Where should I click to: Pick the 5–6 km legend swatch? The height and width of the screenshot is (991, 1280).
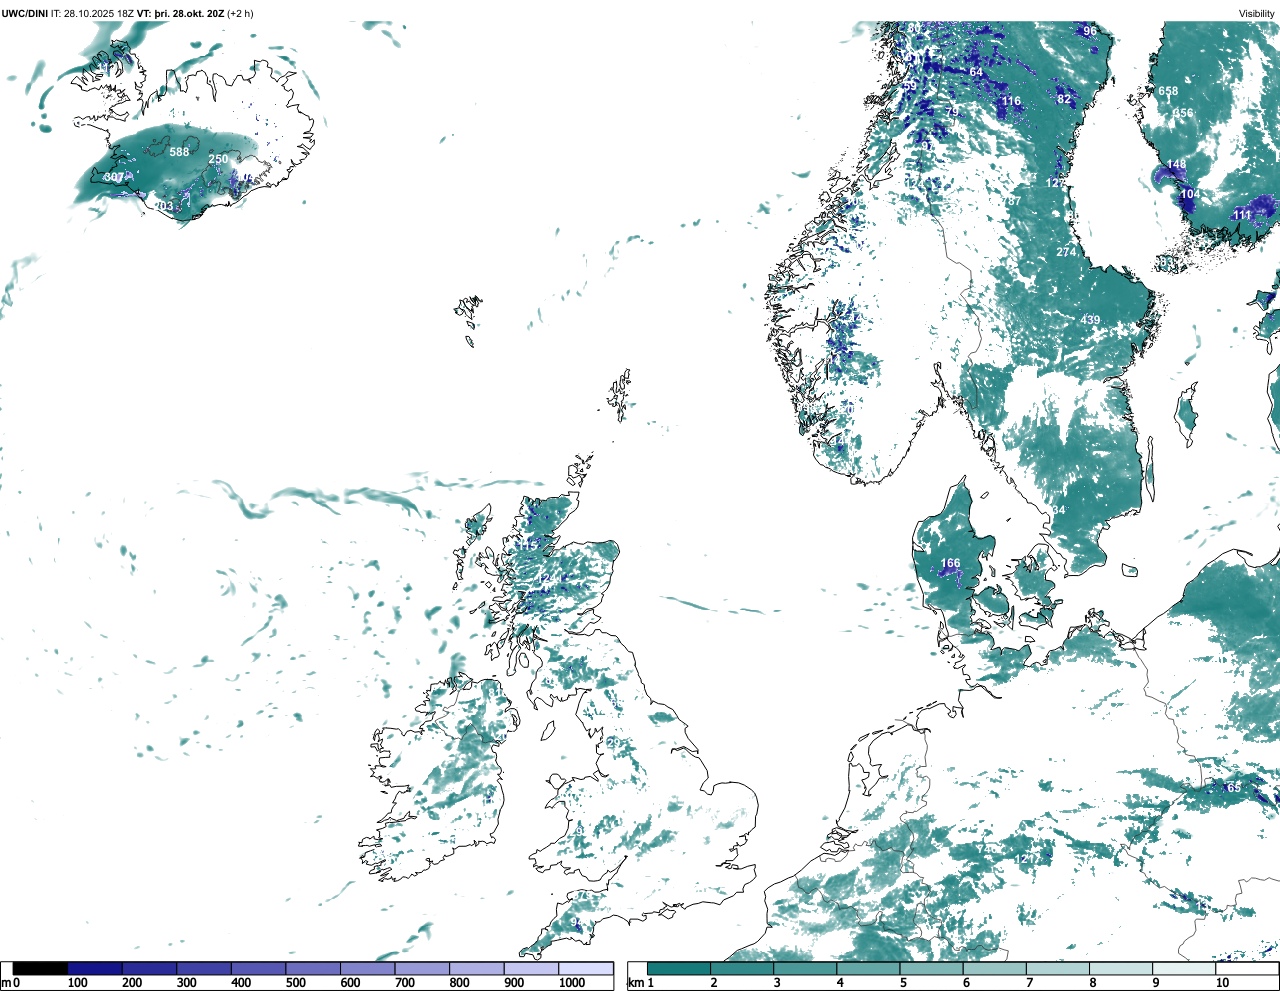pos(931,968)
